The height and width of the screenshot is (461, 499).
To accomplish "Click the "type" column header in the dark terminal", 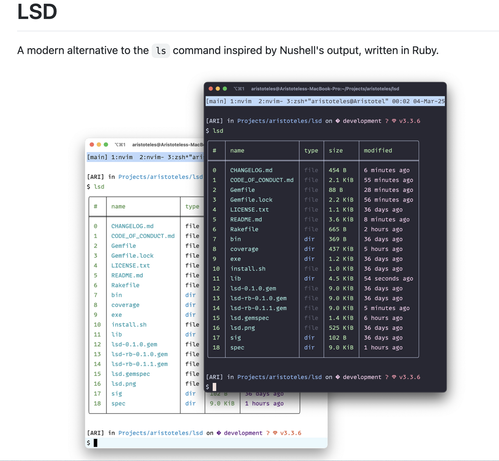I will (x=311, y=151).
